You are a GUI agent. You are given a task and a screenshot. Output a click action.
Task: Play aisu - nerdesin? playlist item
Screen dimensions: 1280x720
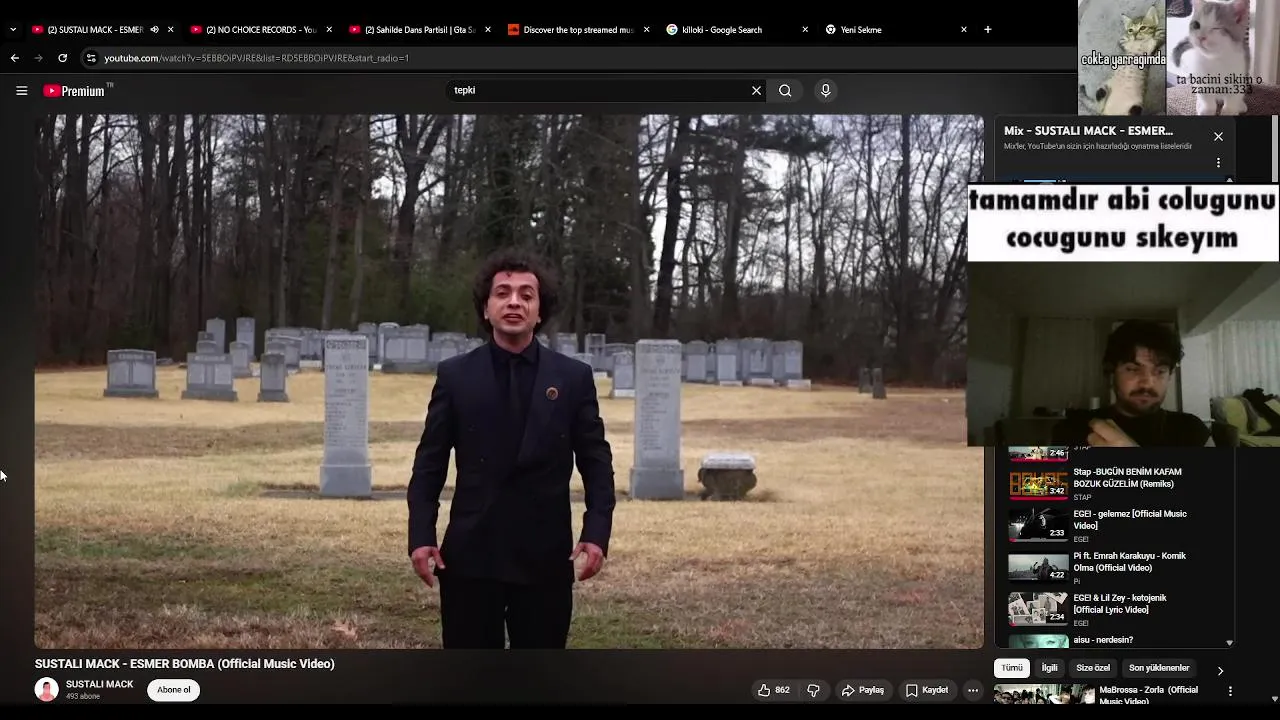pos(1103,640)
